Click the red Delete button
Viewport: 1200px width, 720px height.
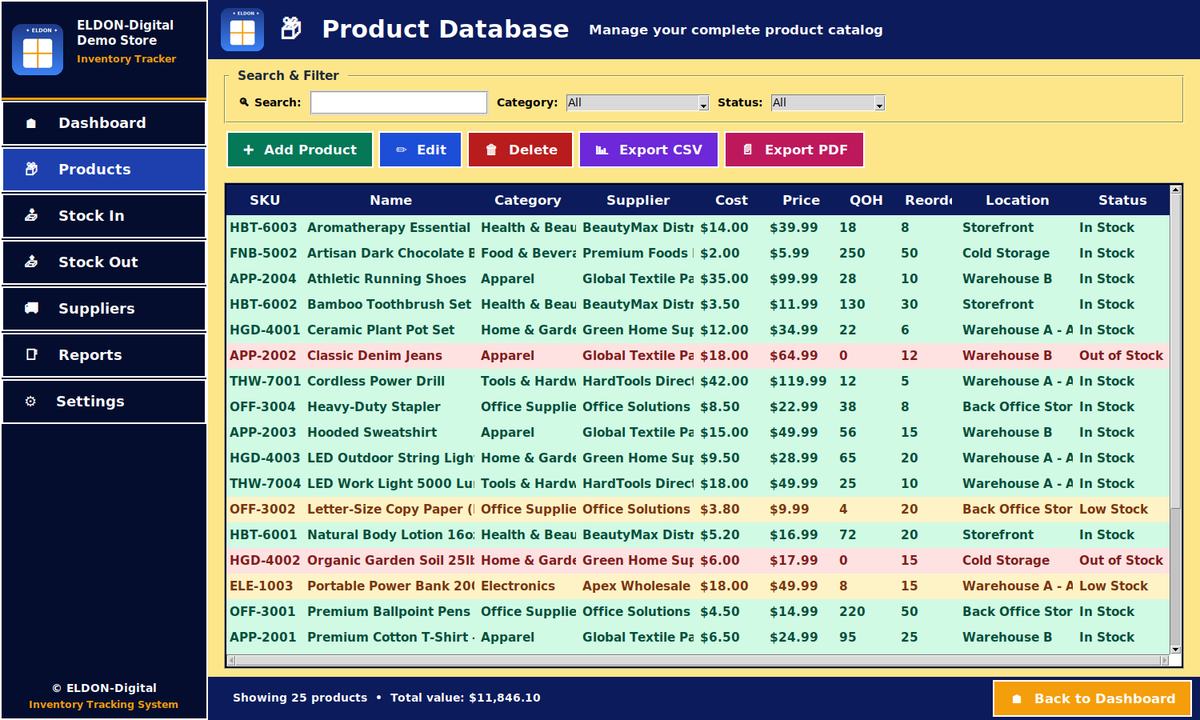520,150
